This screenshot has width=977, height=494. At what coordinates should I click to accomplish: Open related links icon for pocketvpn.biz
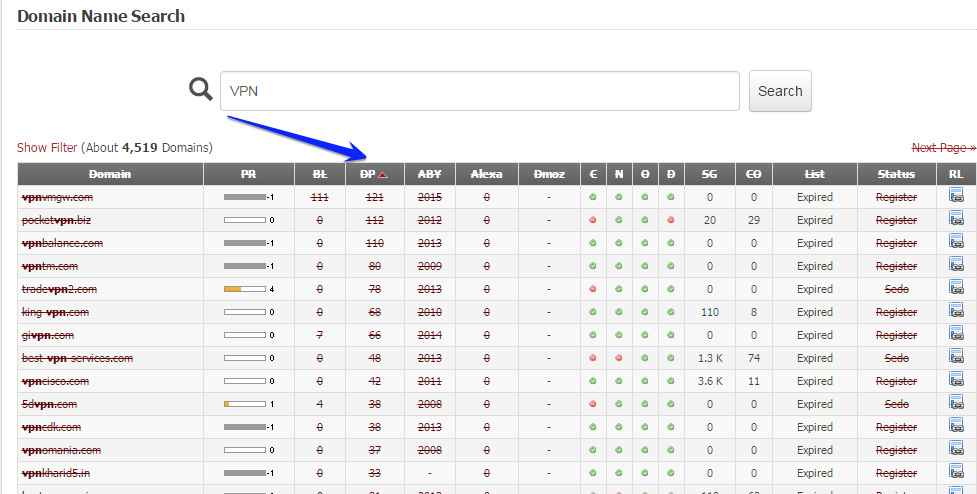click(956, 218)
